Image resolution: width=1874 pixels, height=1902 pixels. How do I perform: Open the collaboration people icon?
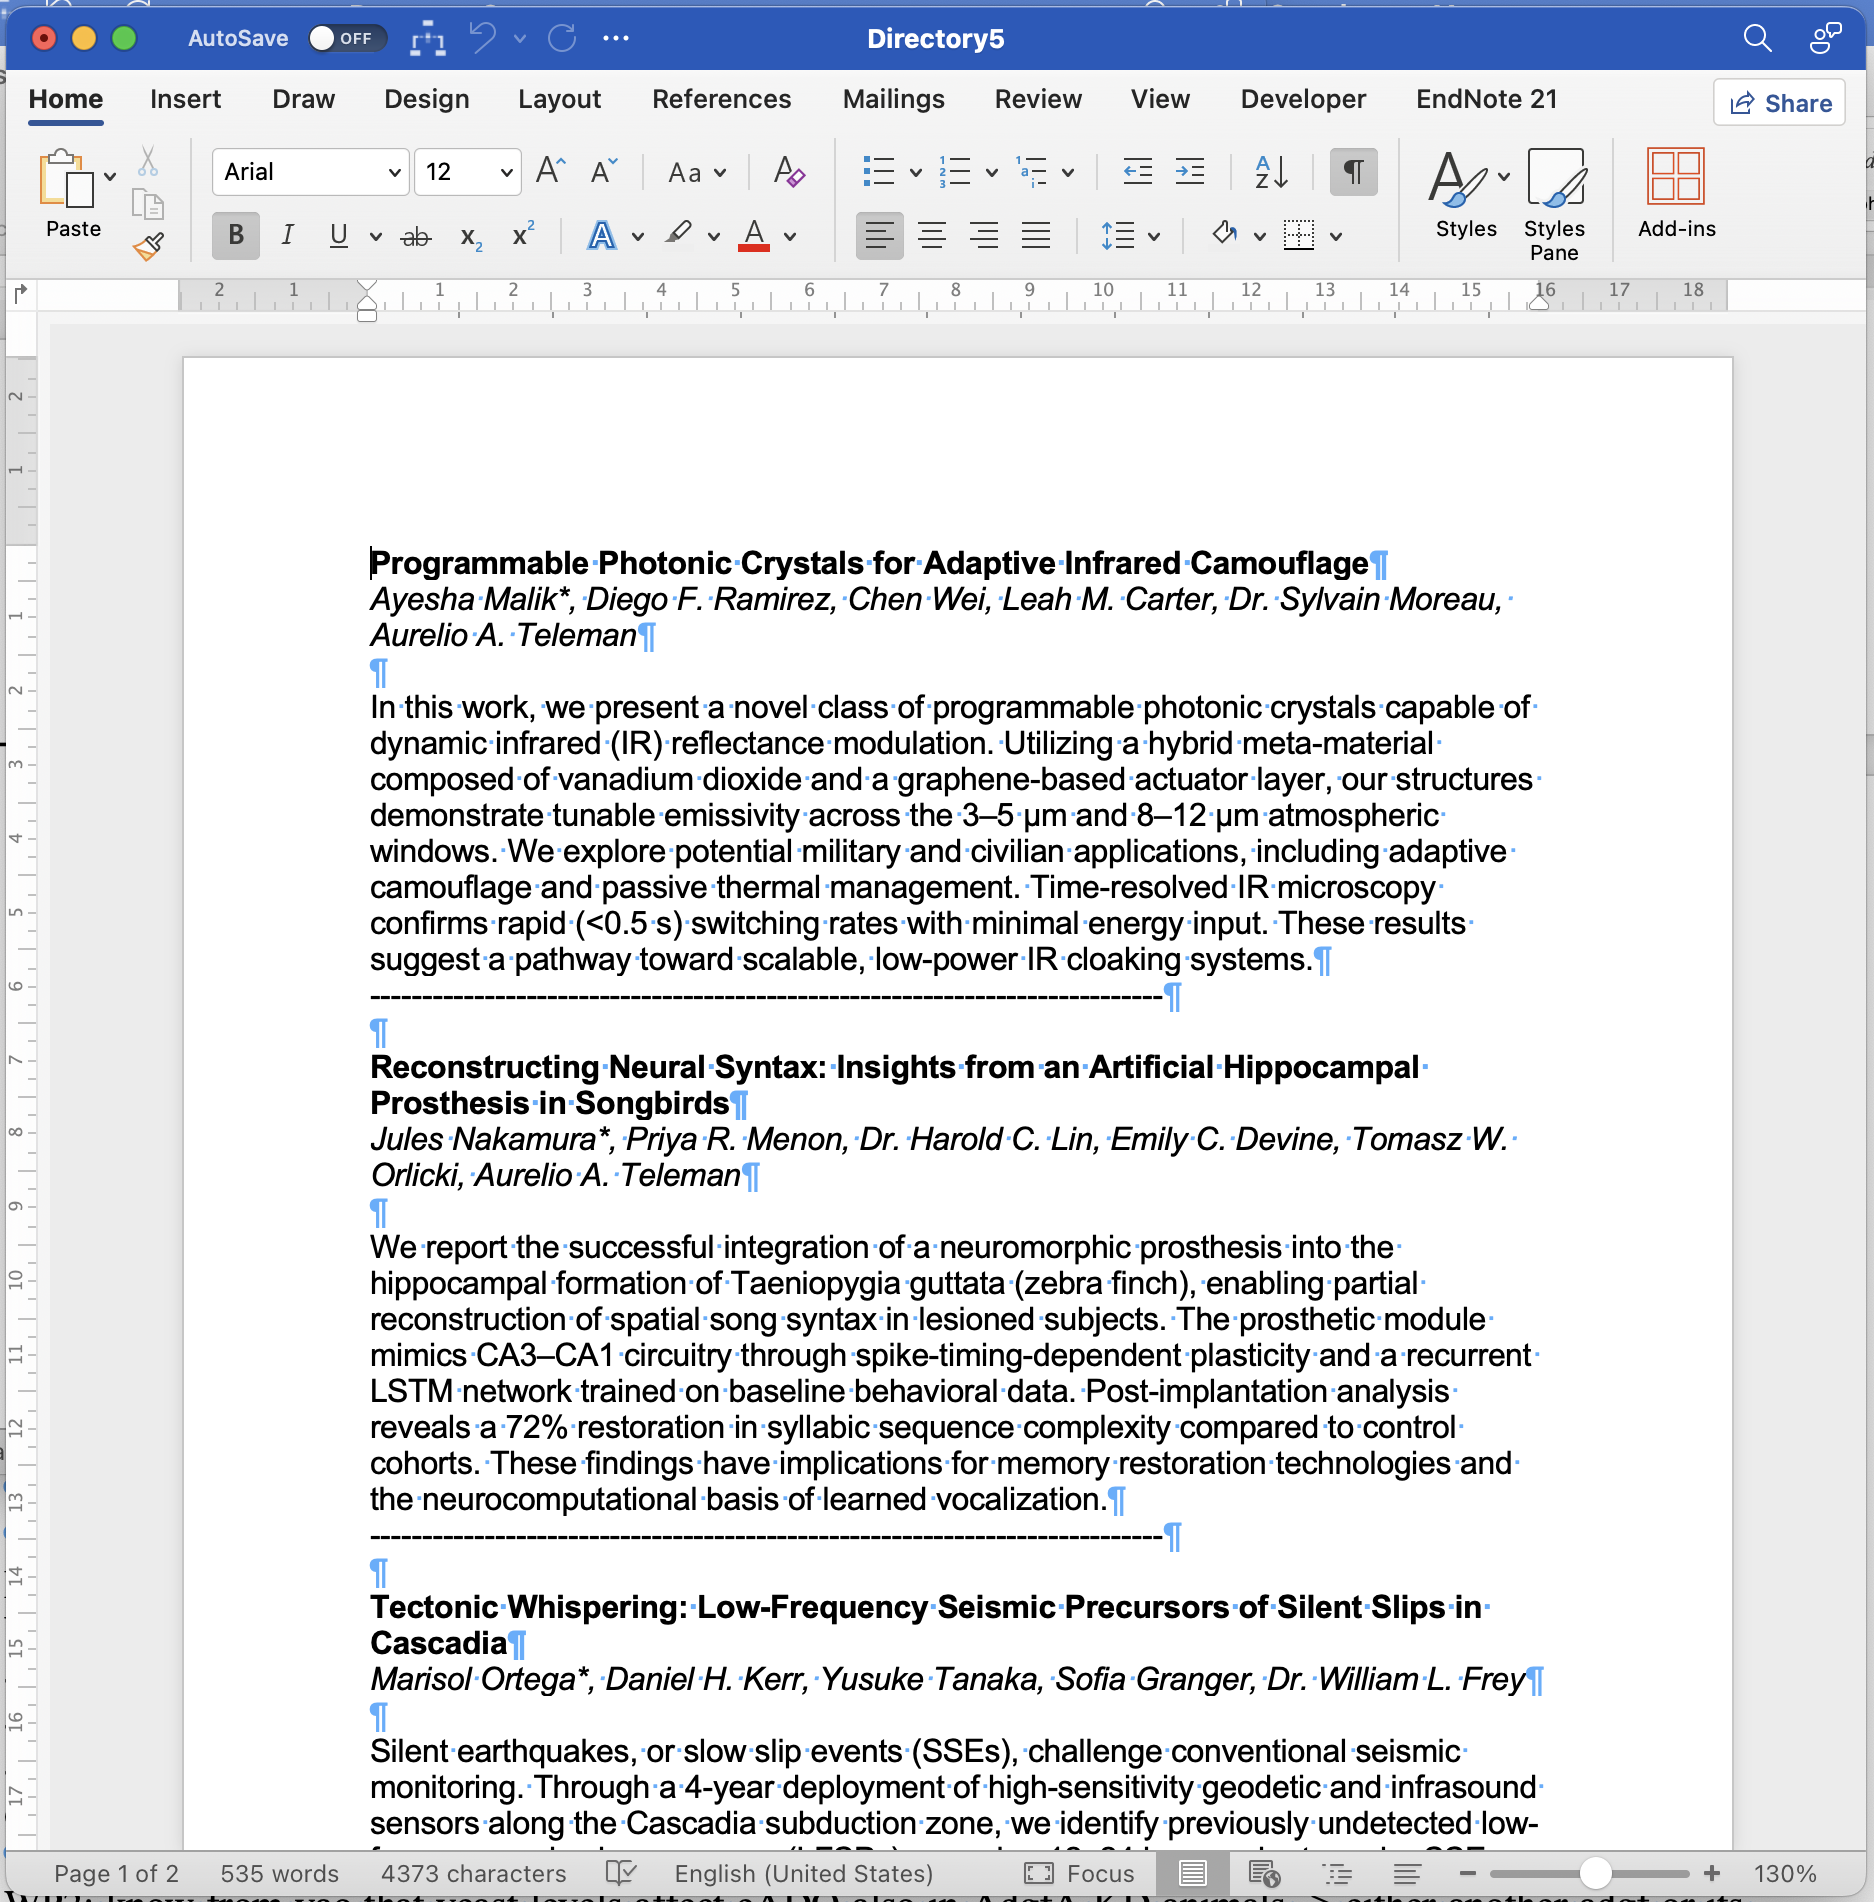[x=1826, y=38]
